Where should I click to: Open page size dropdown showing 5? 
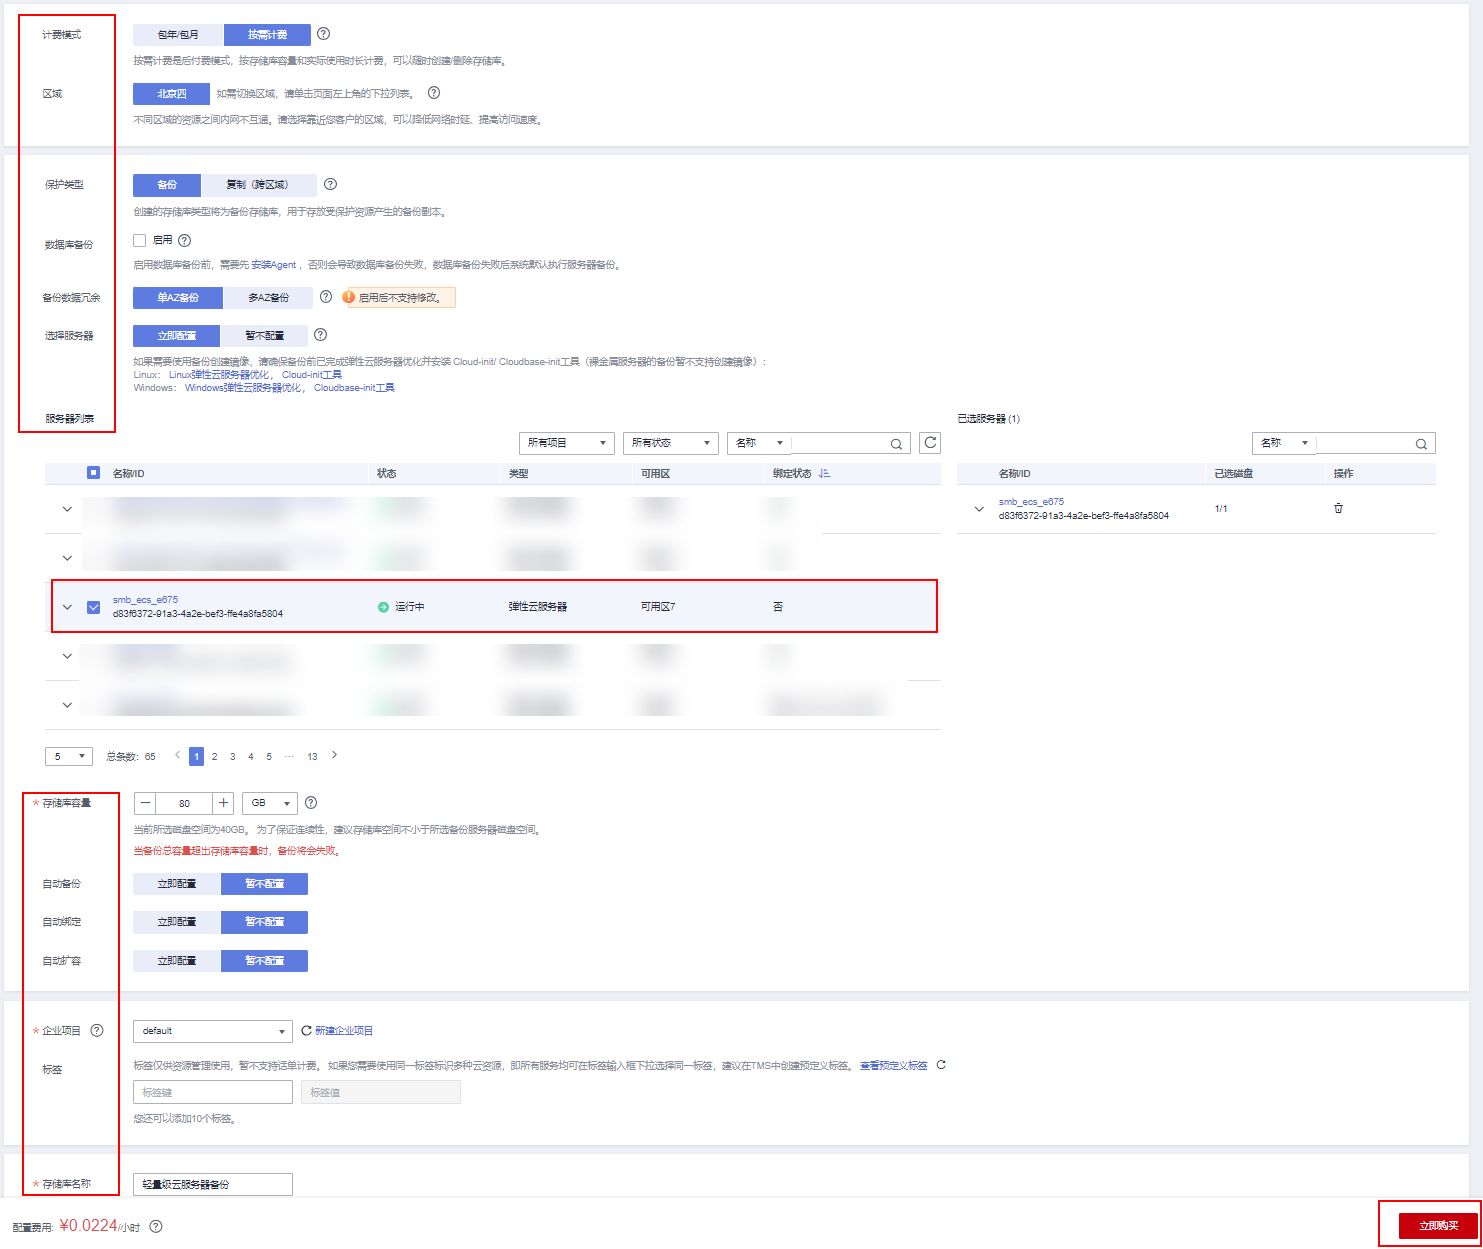tap(69, 756)
